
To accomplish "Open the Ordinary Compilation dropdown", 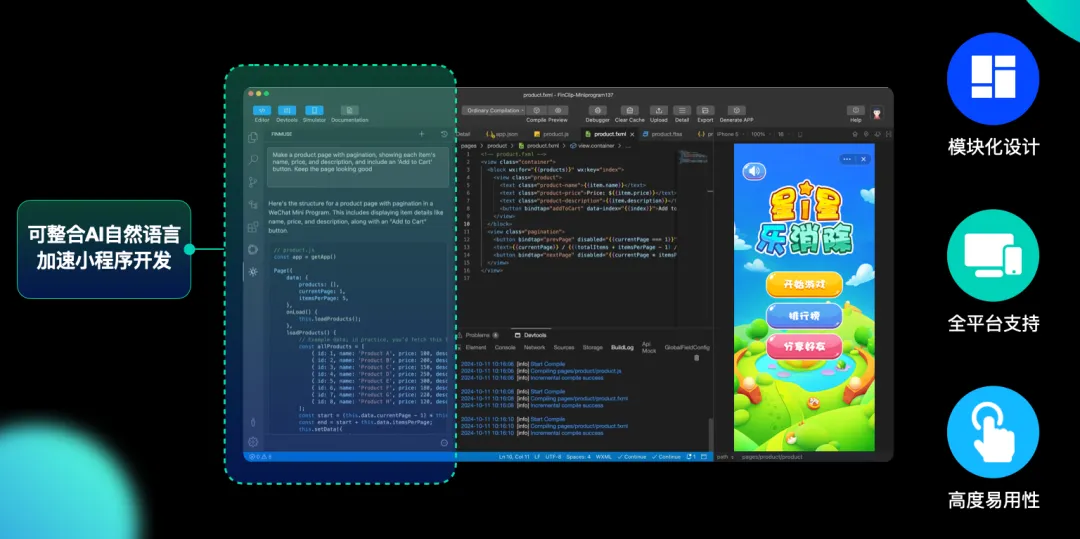I will point(496,111).
